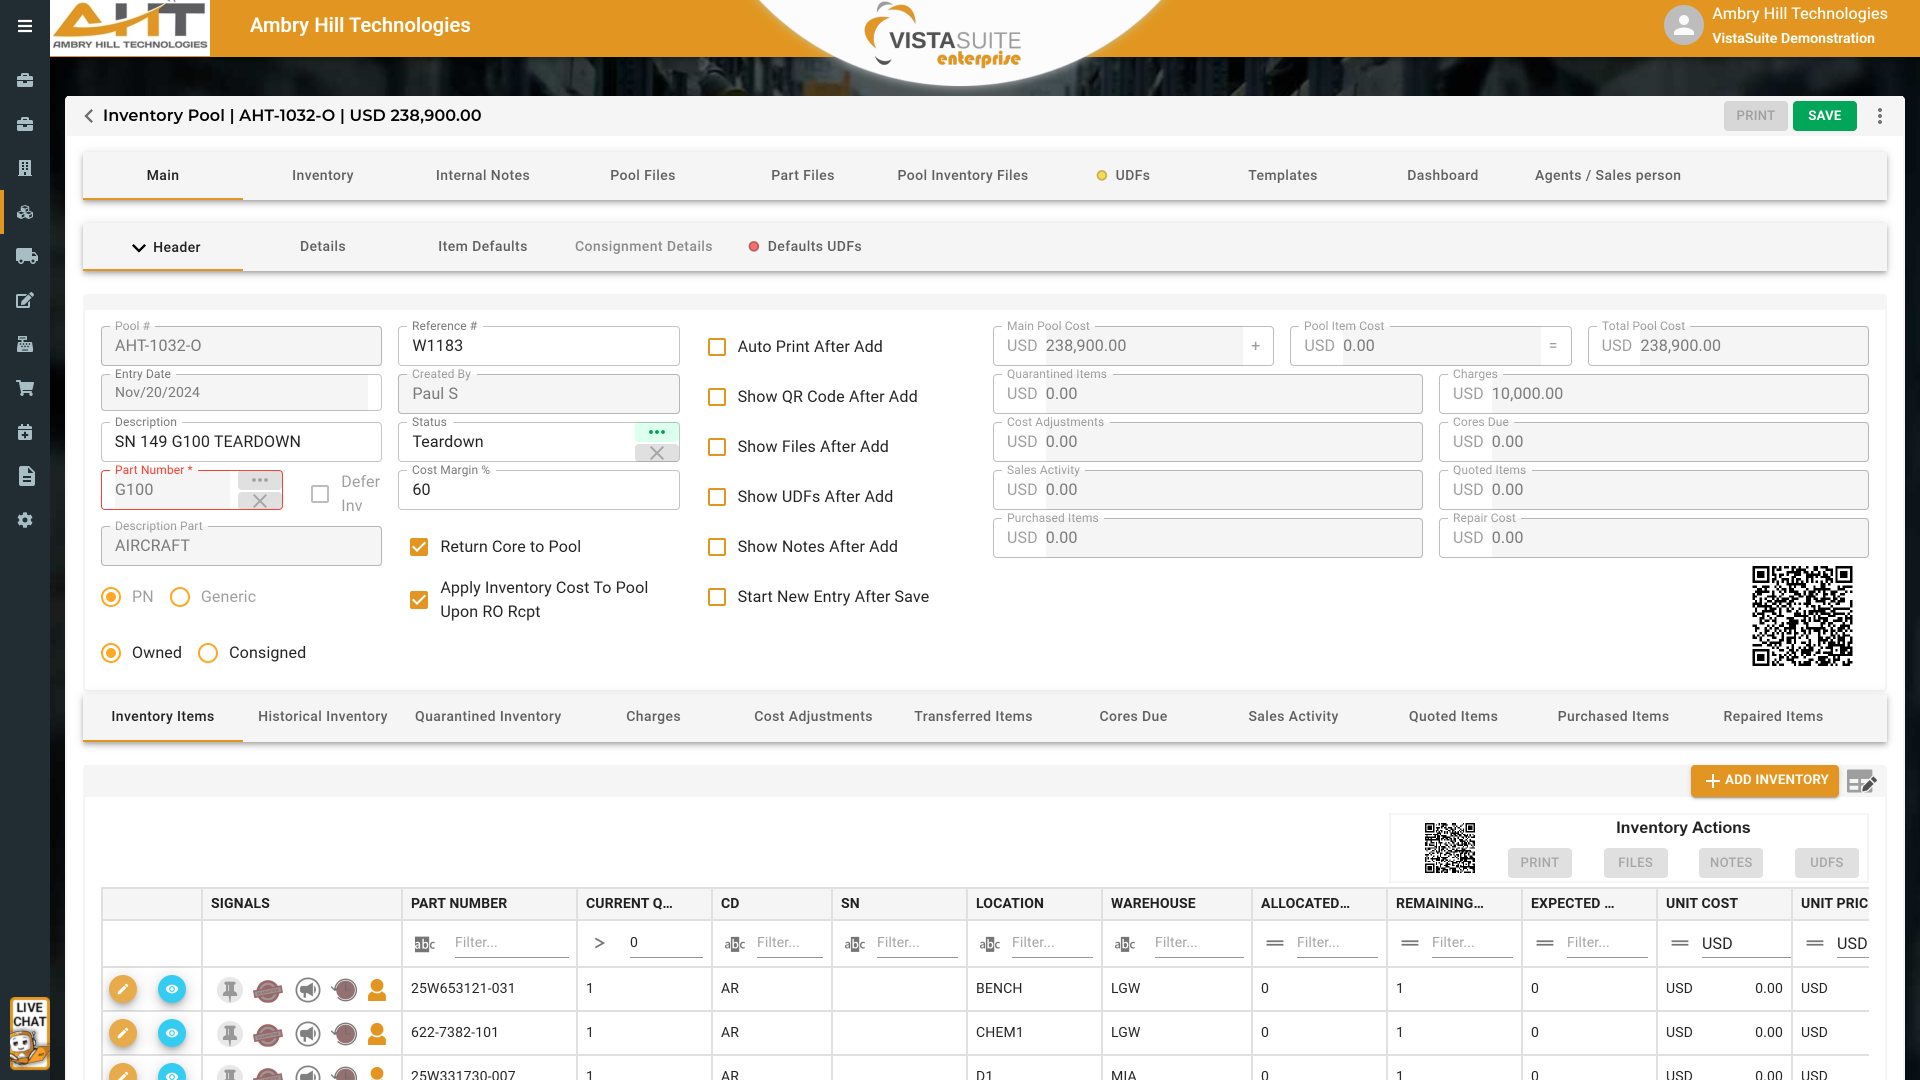The image size is (1920, 1080).
Task: Click the green SAVE button
Action: click(1824, 116)
